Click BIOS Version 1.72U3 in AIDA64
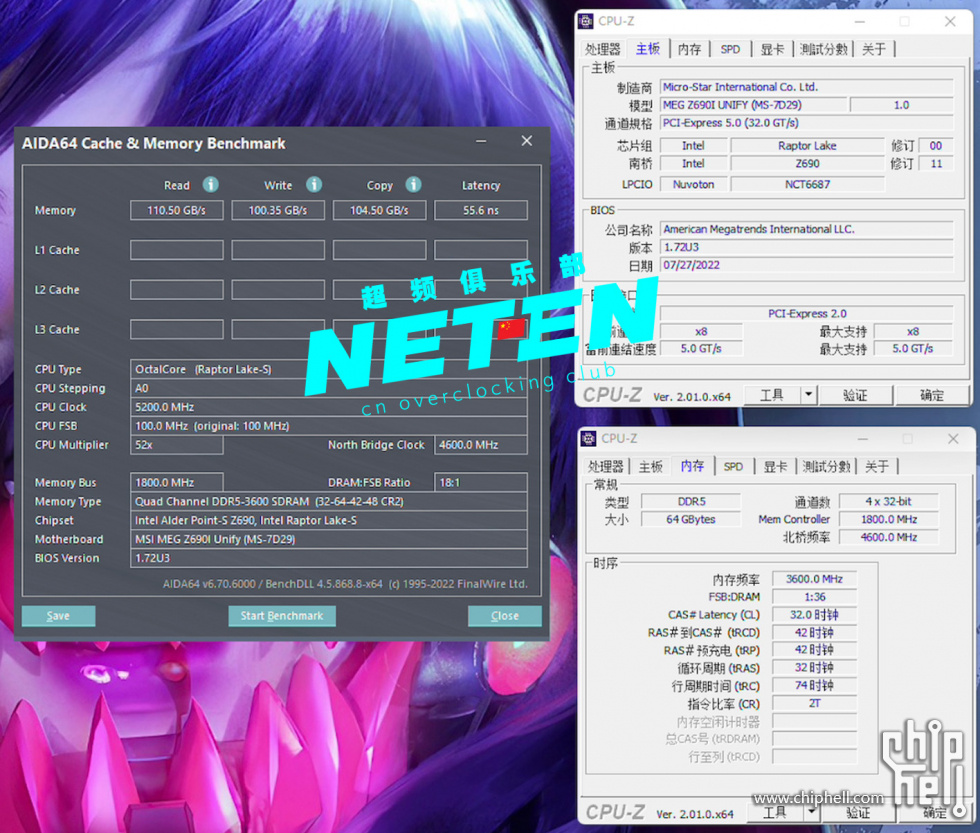 tap(329, 558)
